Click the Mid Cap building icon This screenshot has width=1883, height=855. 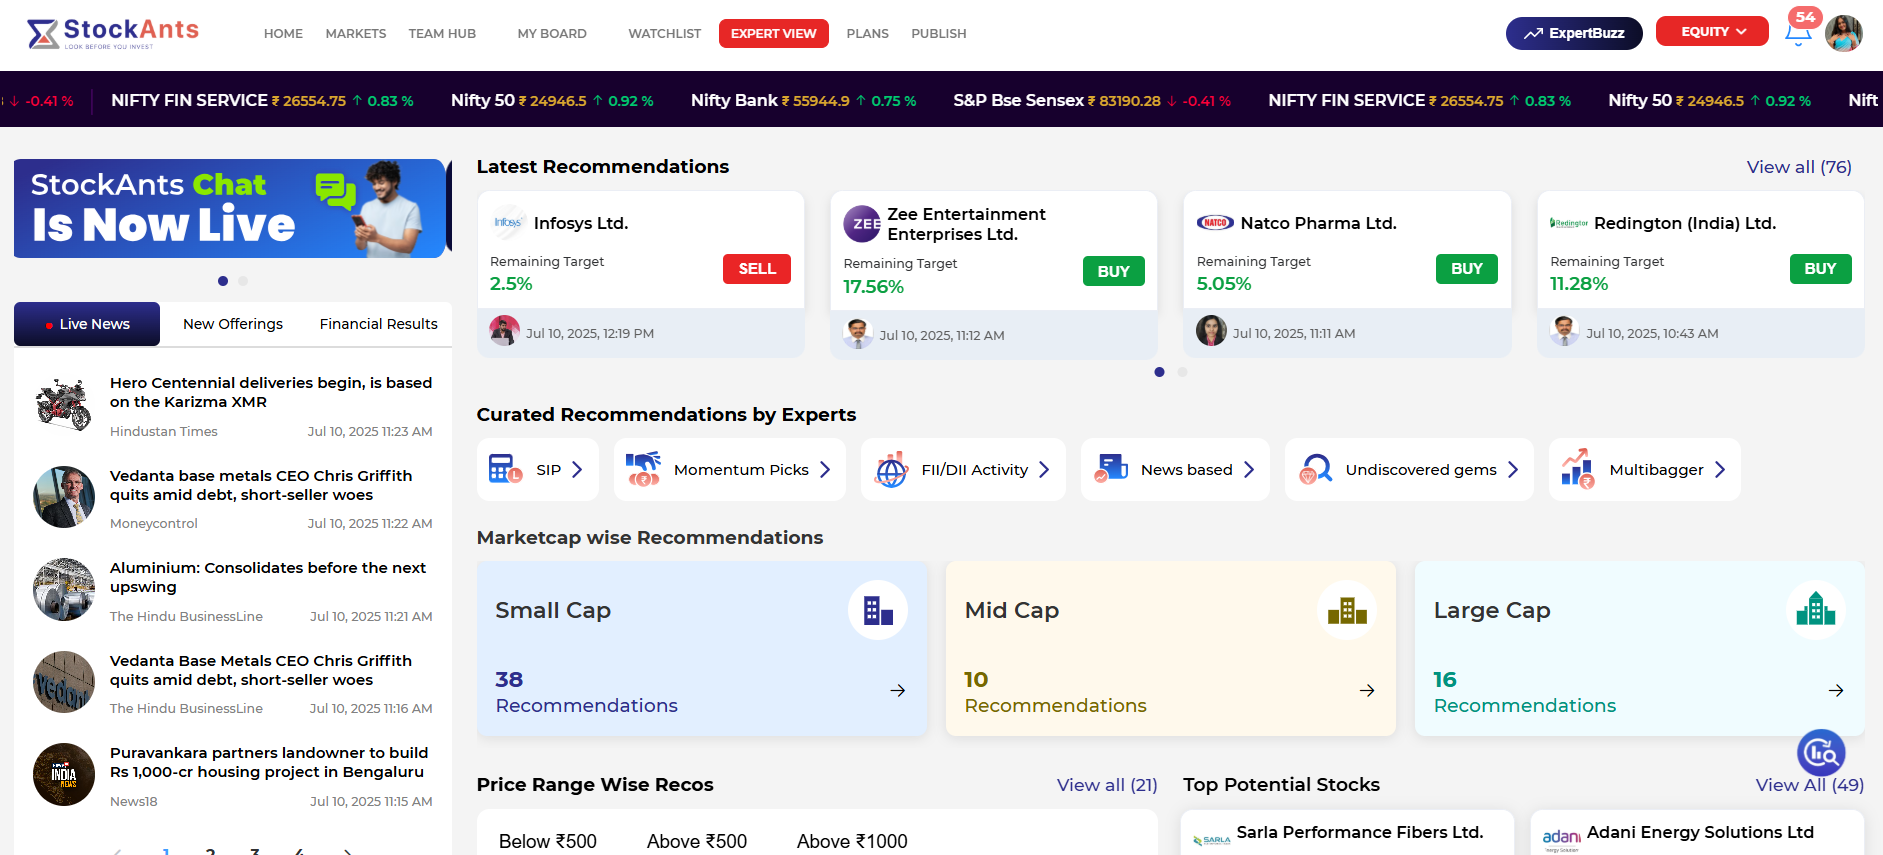pyautogui.click(x=1347, y=610)
